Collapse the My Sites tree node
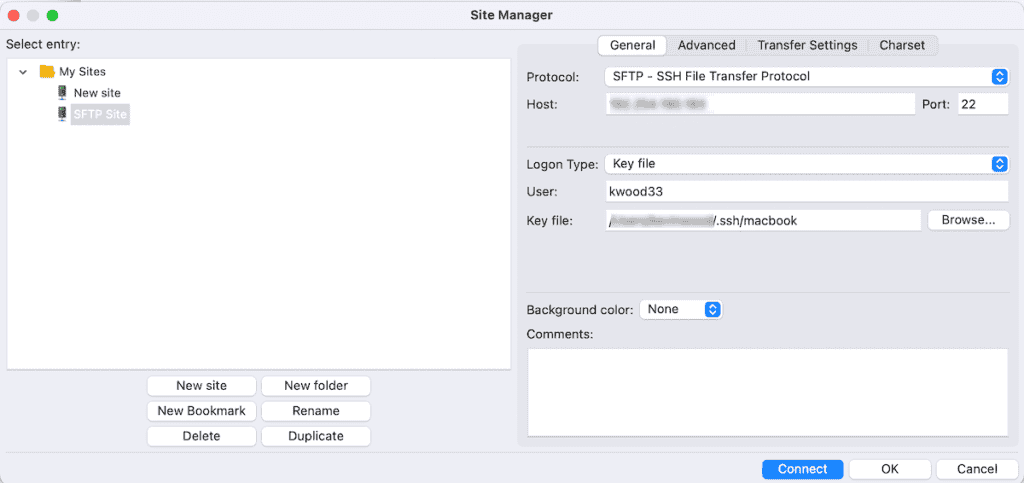Image resolution: width=1024 pixels, height=483 pixels. pos(24,72)
